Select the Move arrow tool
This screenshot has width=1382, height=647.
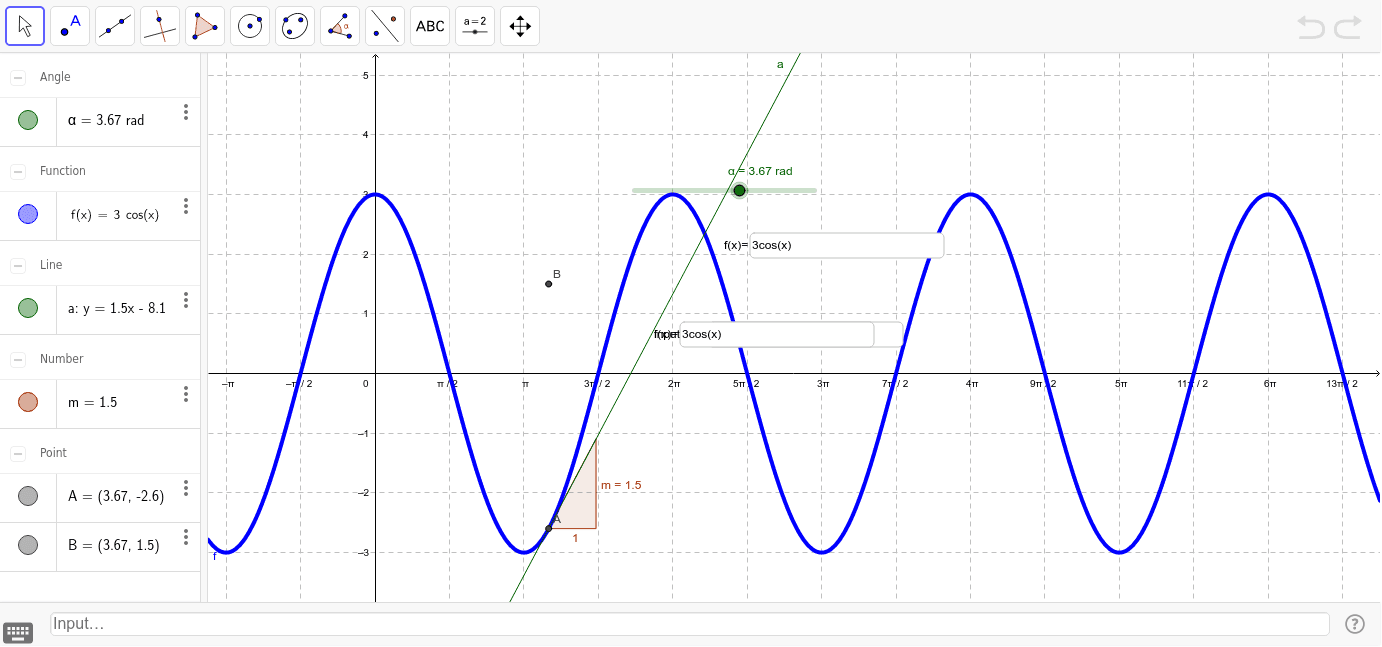[x=25, y=26]
